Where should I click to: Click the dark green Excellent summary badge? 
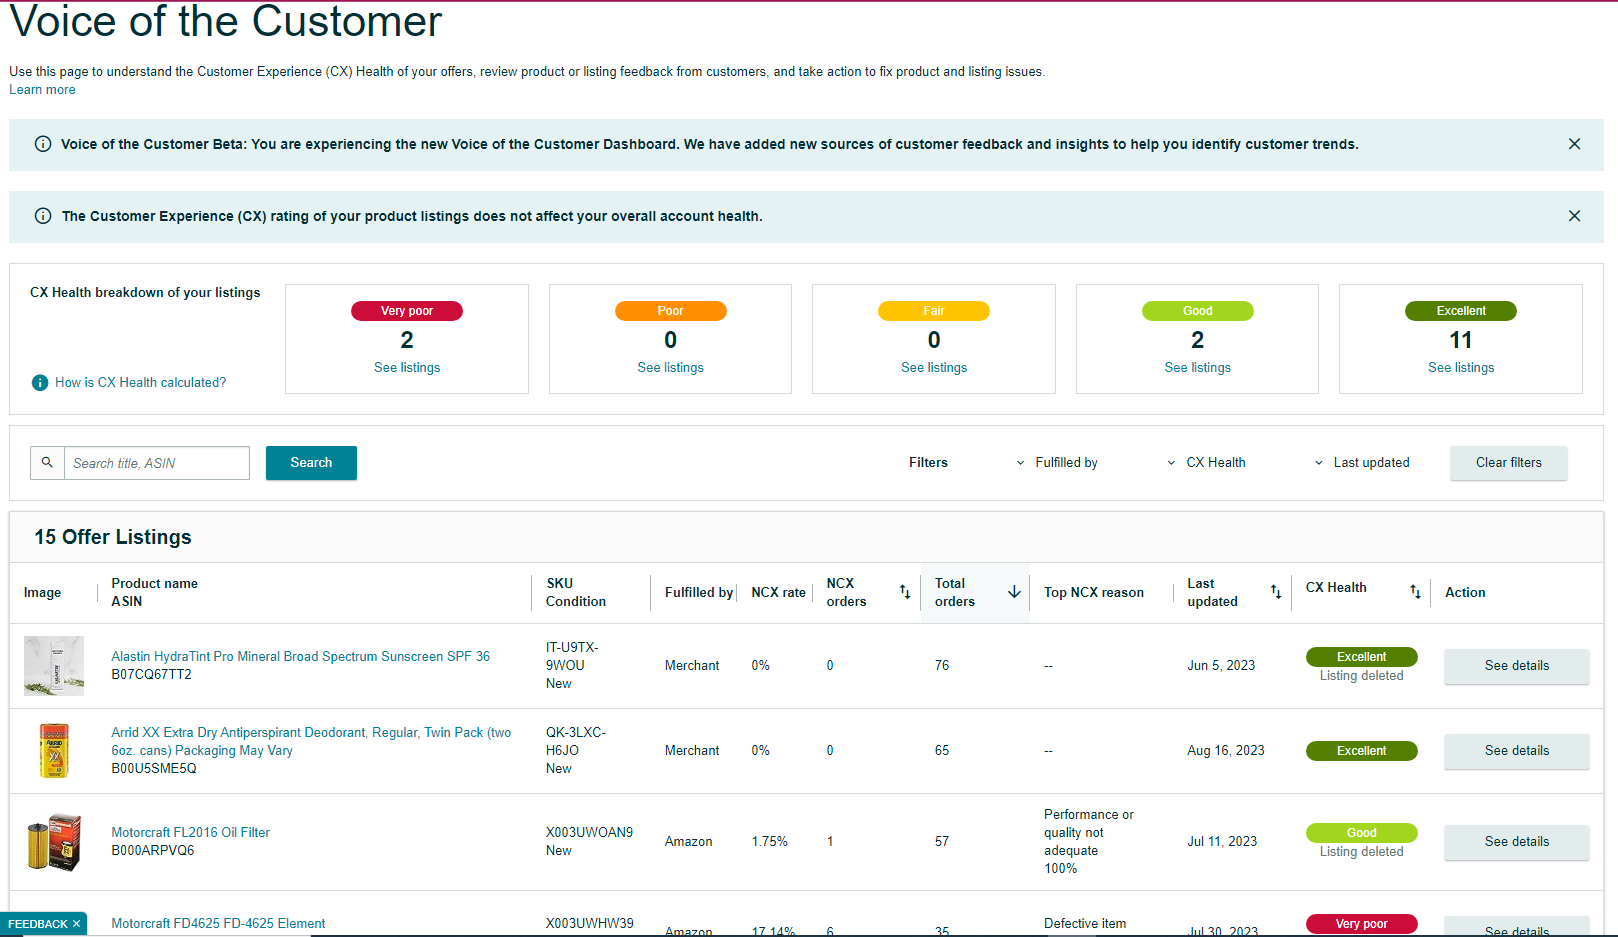point(1461,311)
